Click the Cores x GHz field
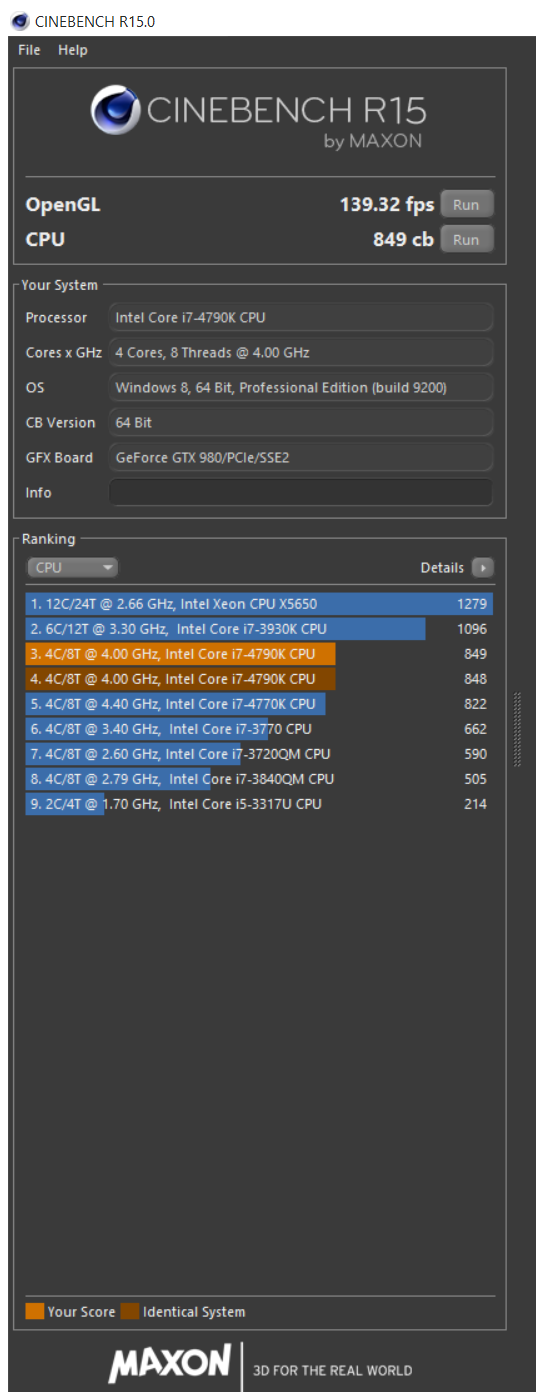Viewport: 536px width, 1398px height. tap(301, 352)
